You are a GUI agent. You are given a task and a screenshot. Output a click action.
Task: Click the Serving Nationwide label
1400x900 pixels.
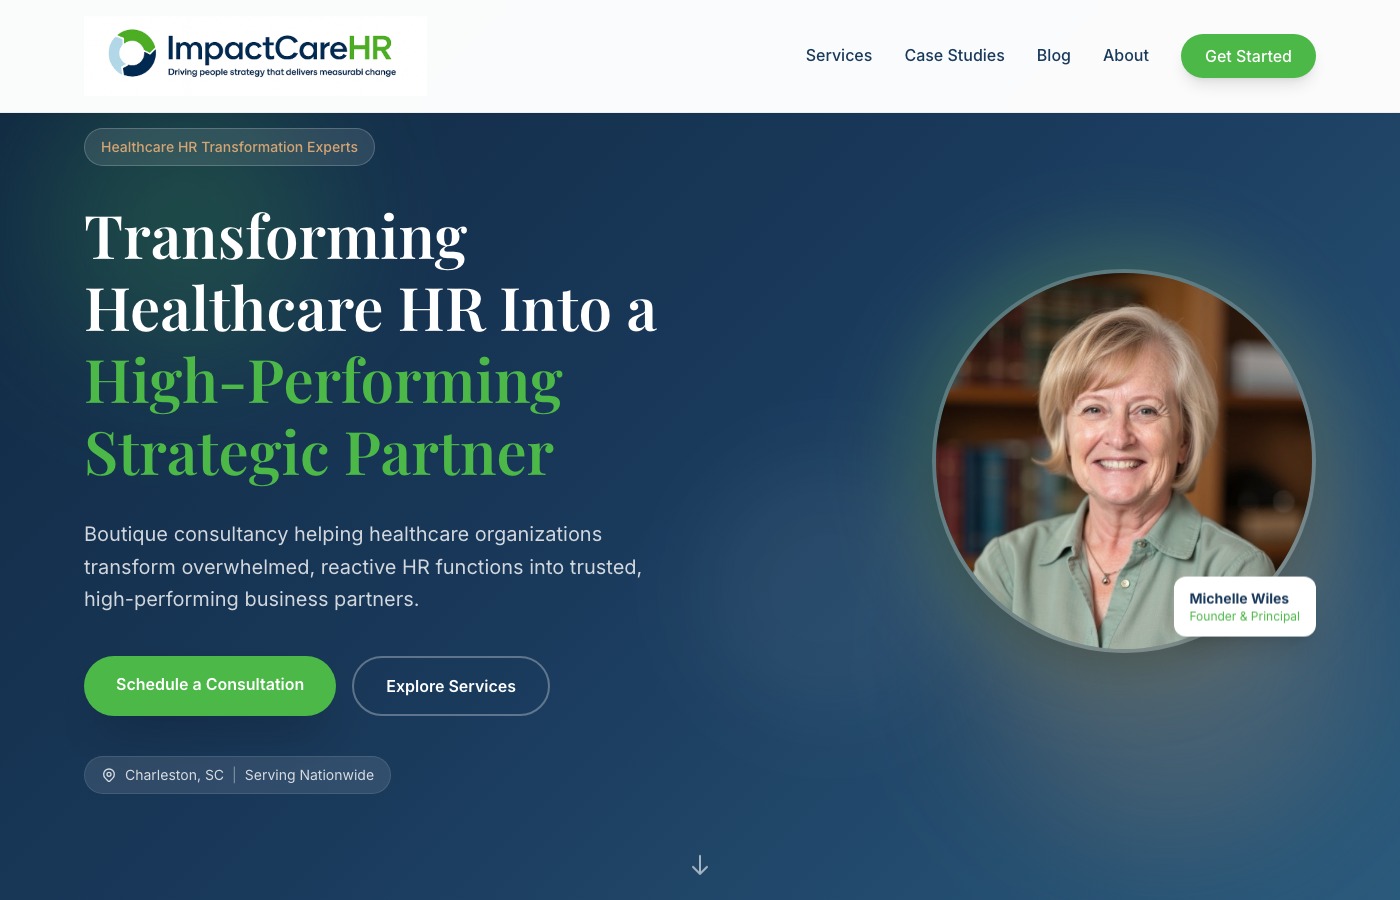pos(309,775)
